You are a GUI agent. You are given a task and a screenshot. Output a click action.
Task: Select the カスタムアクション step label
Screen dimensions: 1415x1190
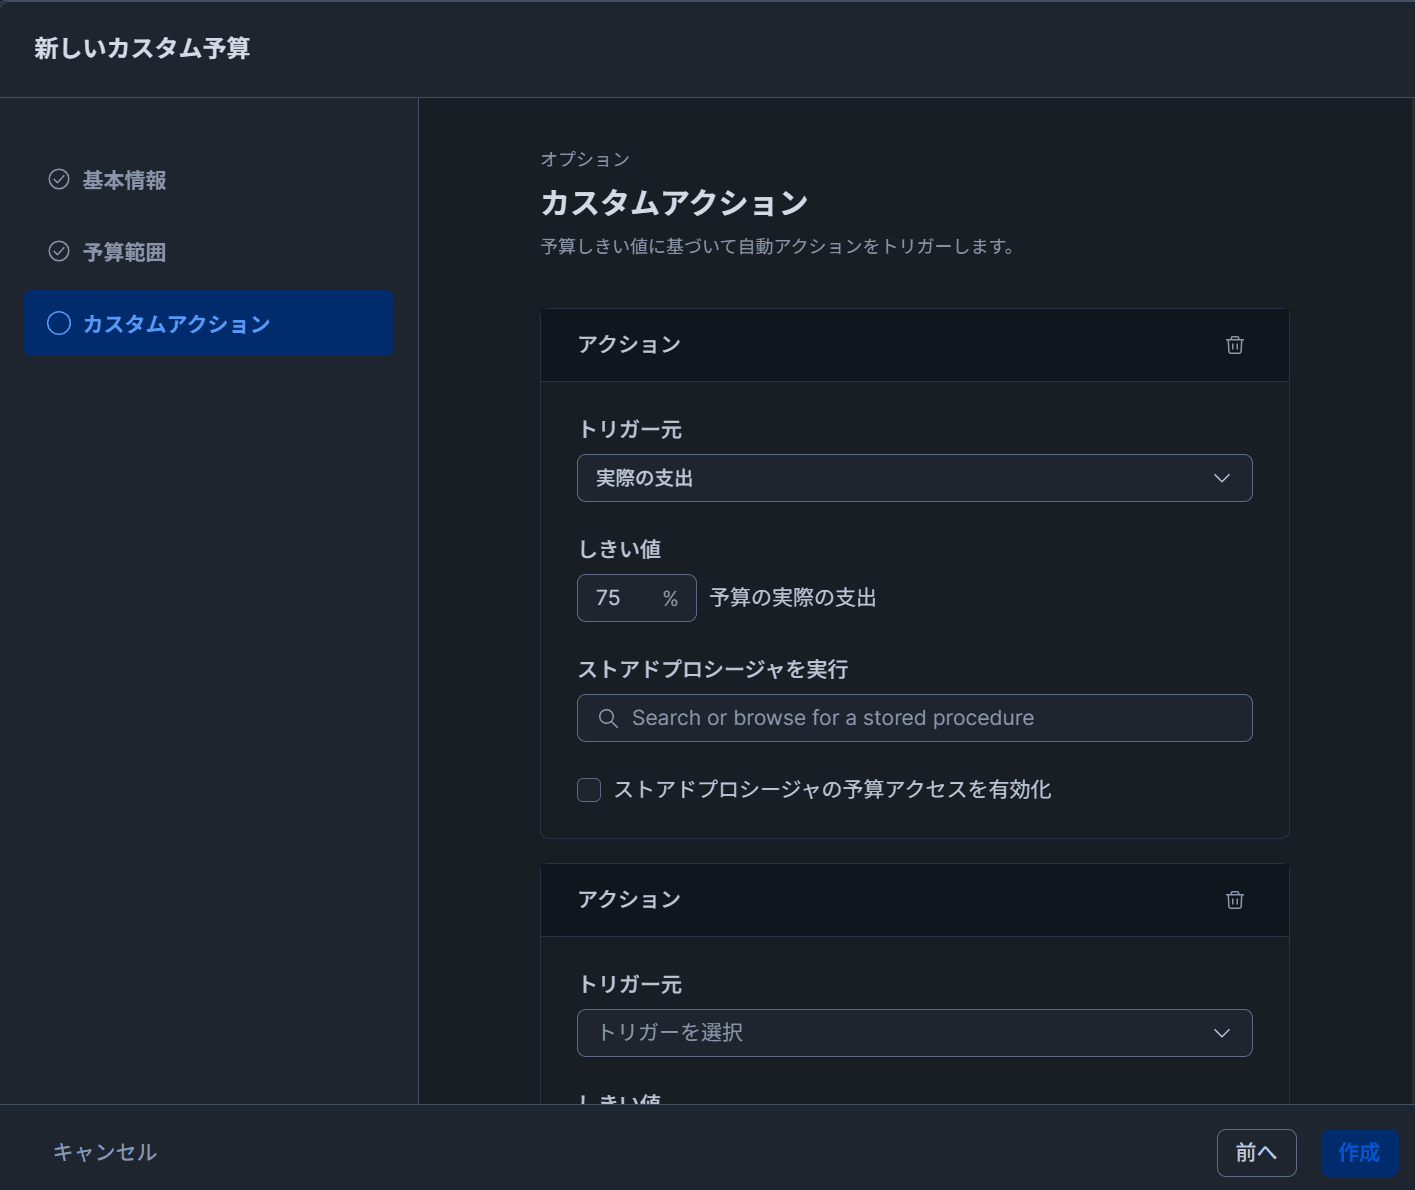pos(176,324)
